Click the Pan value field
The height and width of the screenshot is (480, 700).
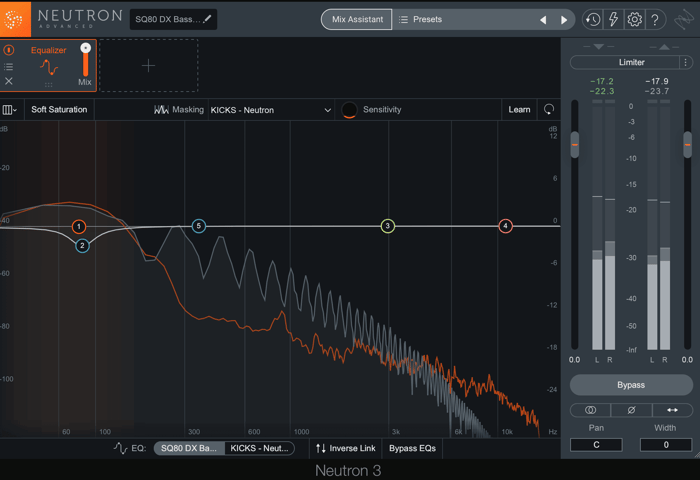tap(596, 445)
